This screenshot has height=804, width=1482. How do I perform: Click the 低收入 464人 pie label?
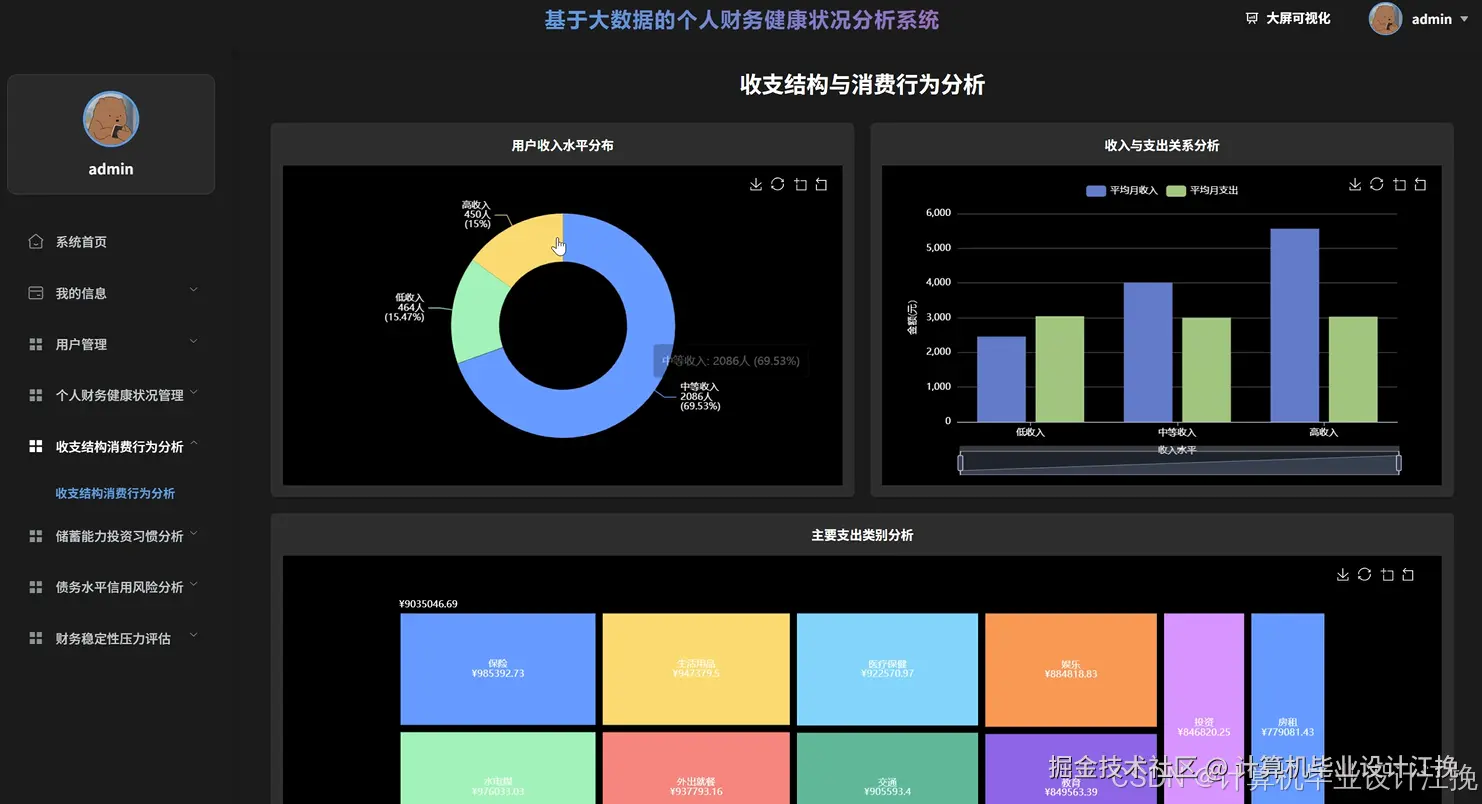coord(405,307)
